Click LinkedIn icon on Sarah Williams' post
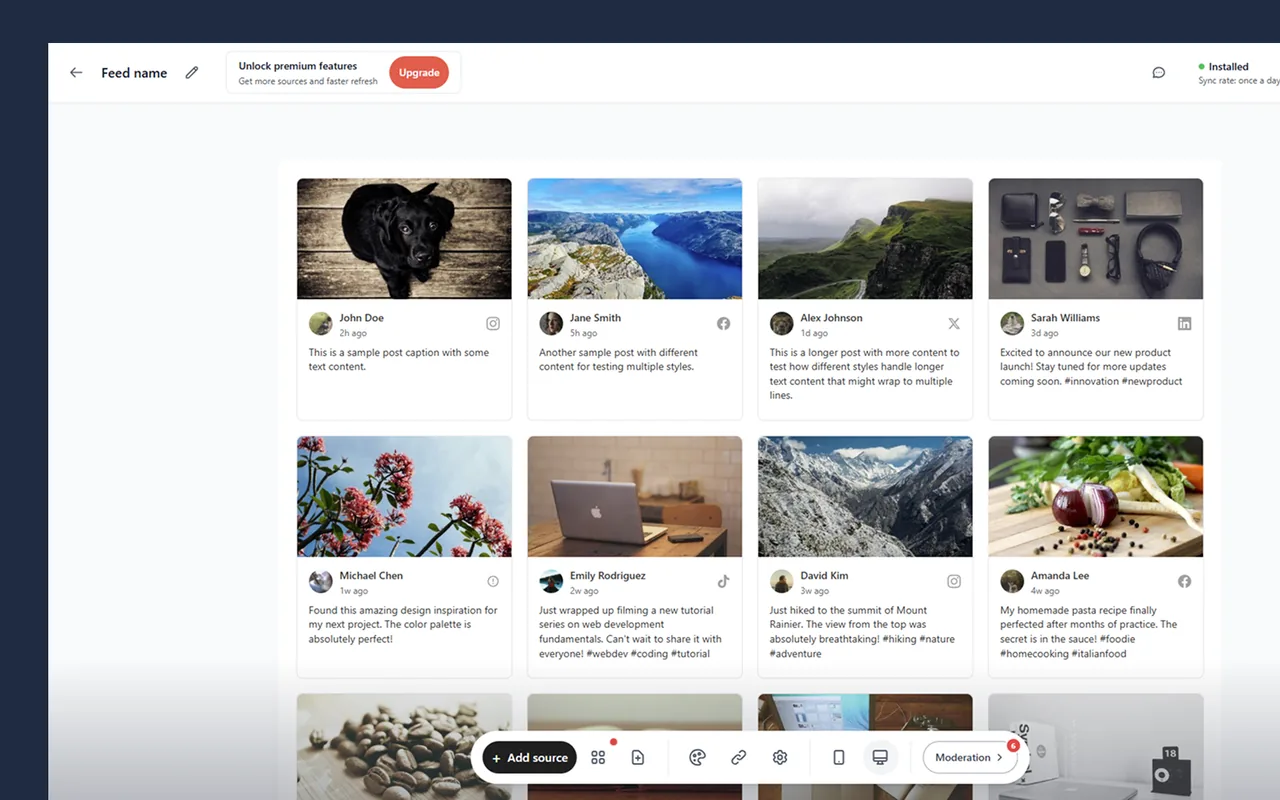 point(1184,324)
